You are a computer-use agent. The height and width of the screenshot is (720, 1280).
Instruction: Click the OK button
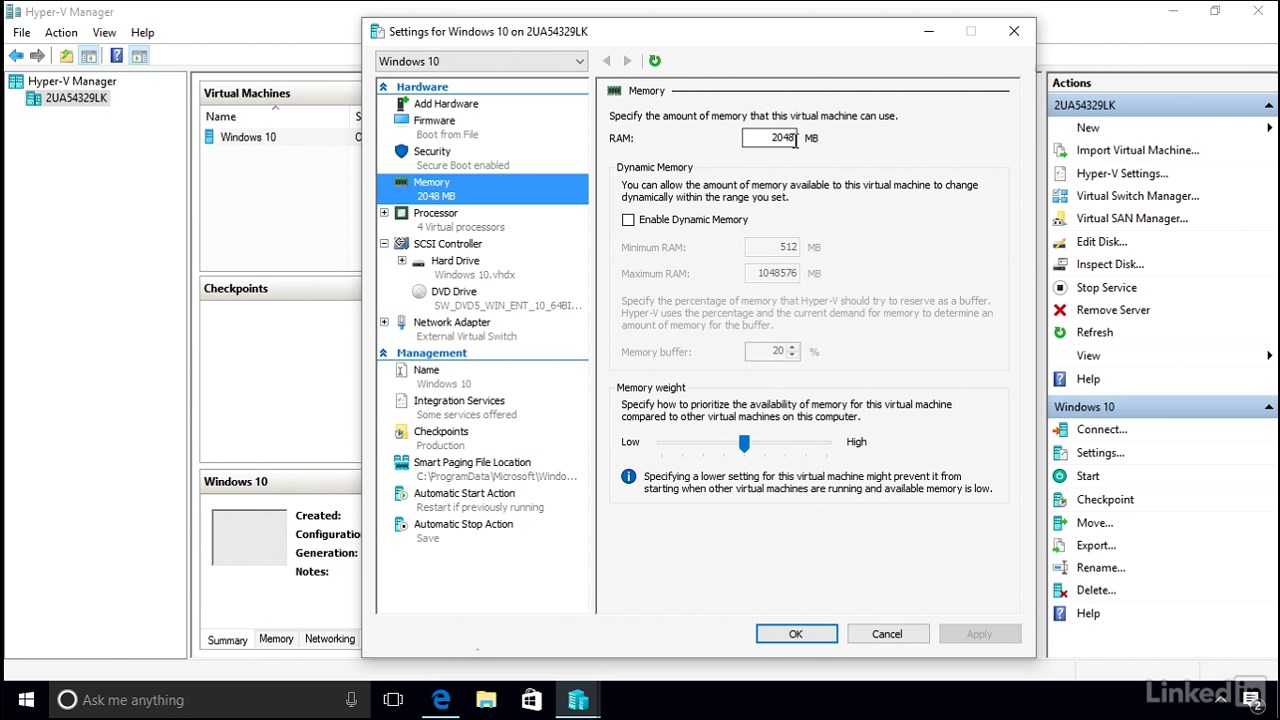796,635
